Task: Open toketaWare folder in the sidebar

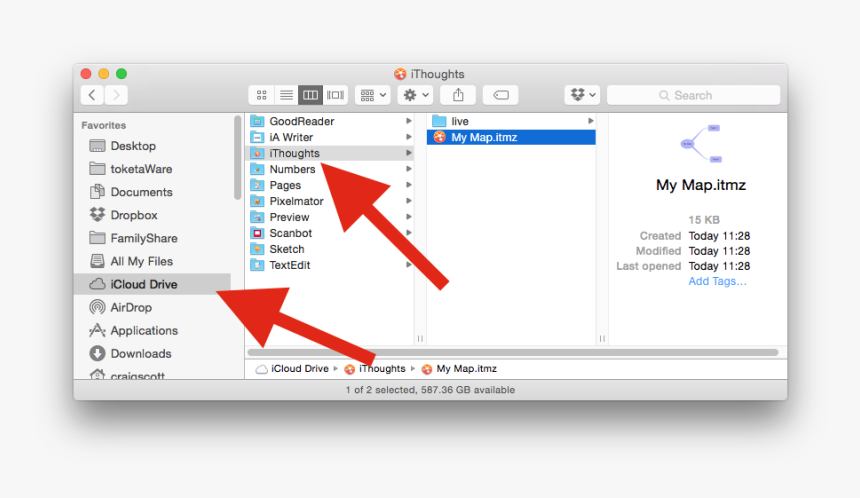Action: point(154,169)
